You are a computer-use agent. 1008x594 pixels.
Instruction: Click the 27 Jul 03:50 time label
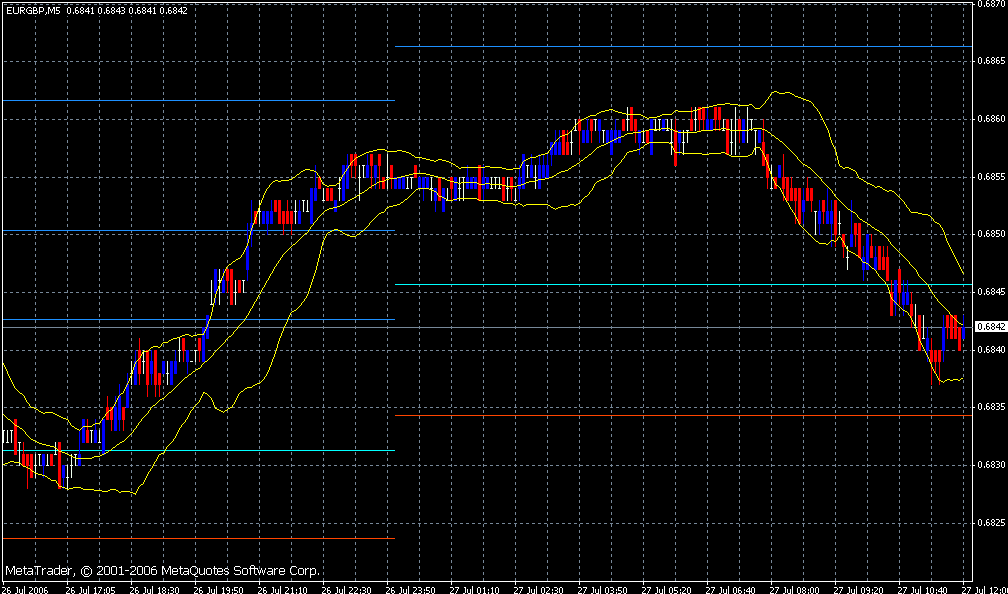[600, 589]
